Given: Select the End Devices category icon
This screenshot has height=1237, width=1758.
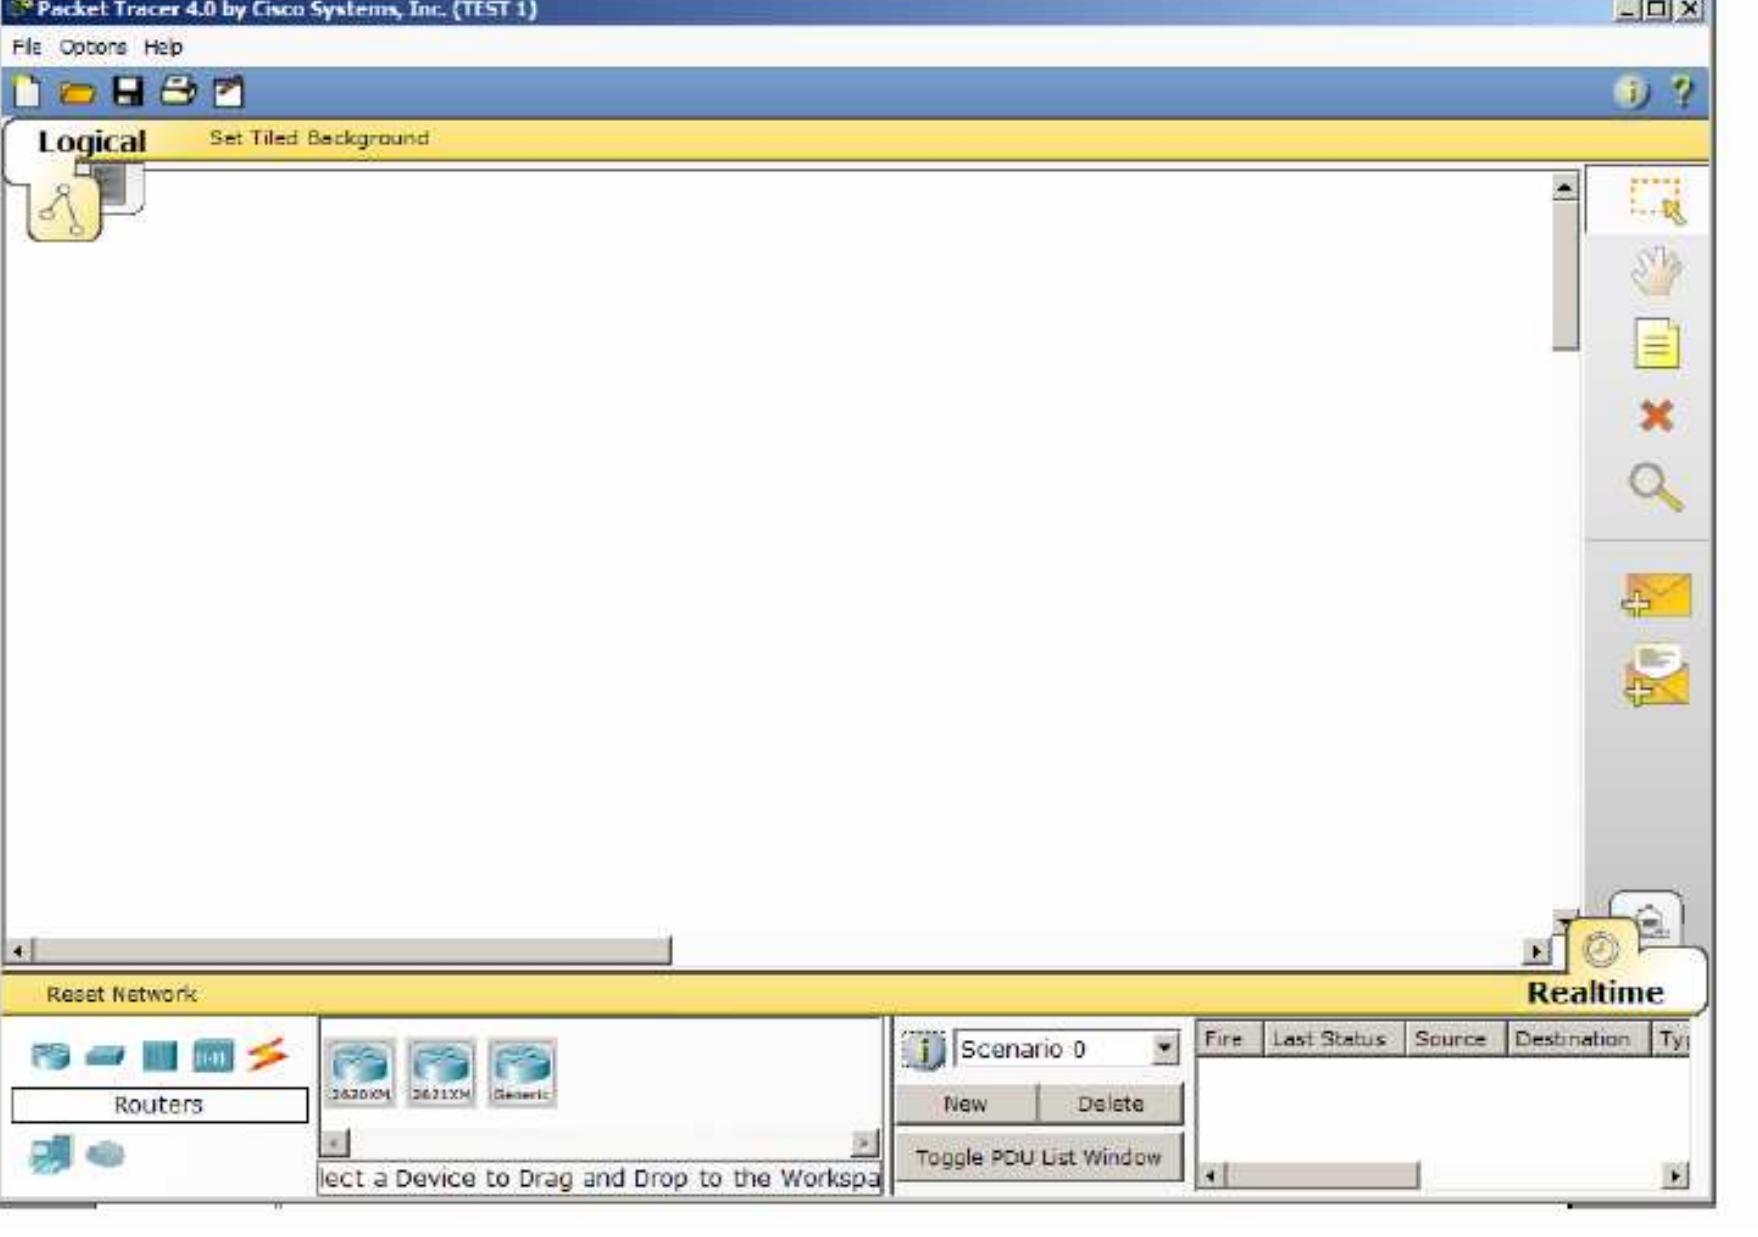Looking at the screenshot, I should click(x=51, y=1154).
